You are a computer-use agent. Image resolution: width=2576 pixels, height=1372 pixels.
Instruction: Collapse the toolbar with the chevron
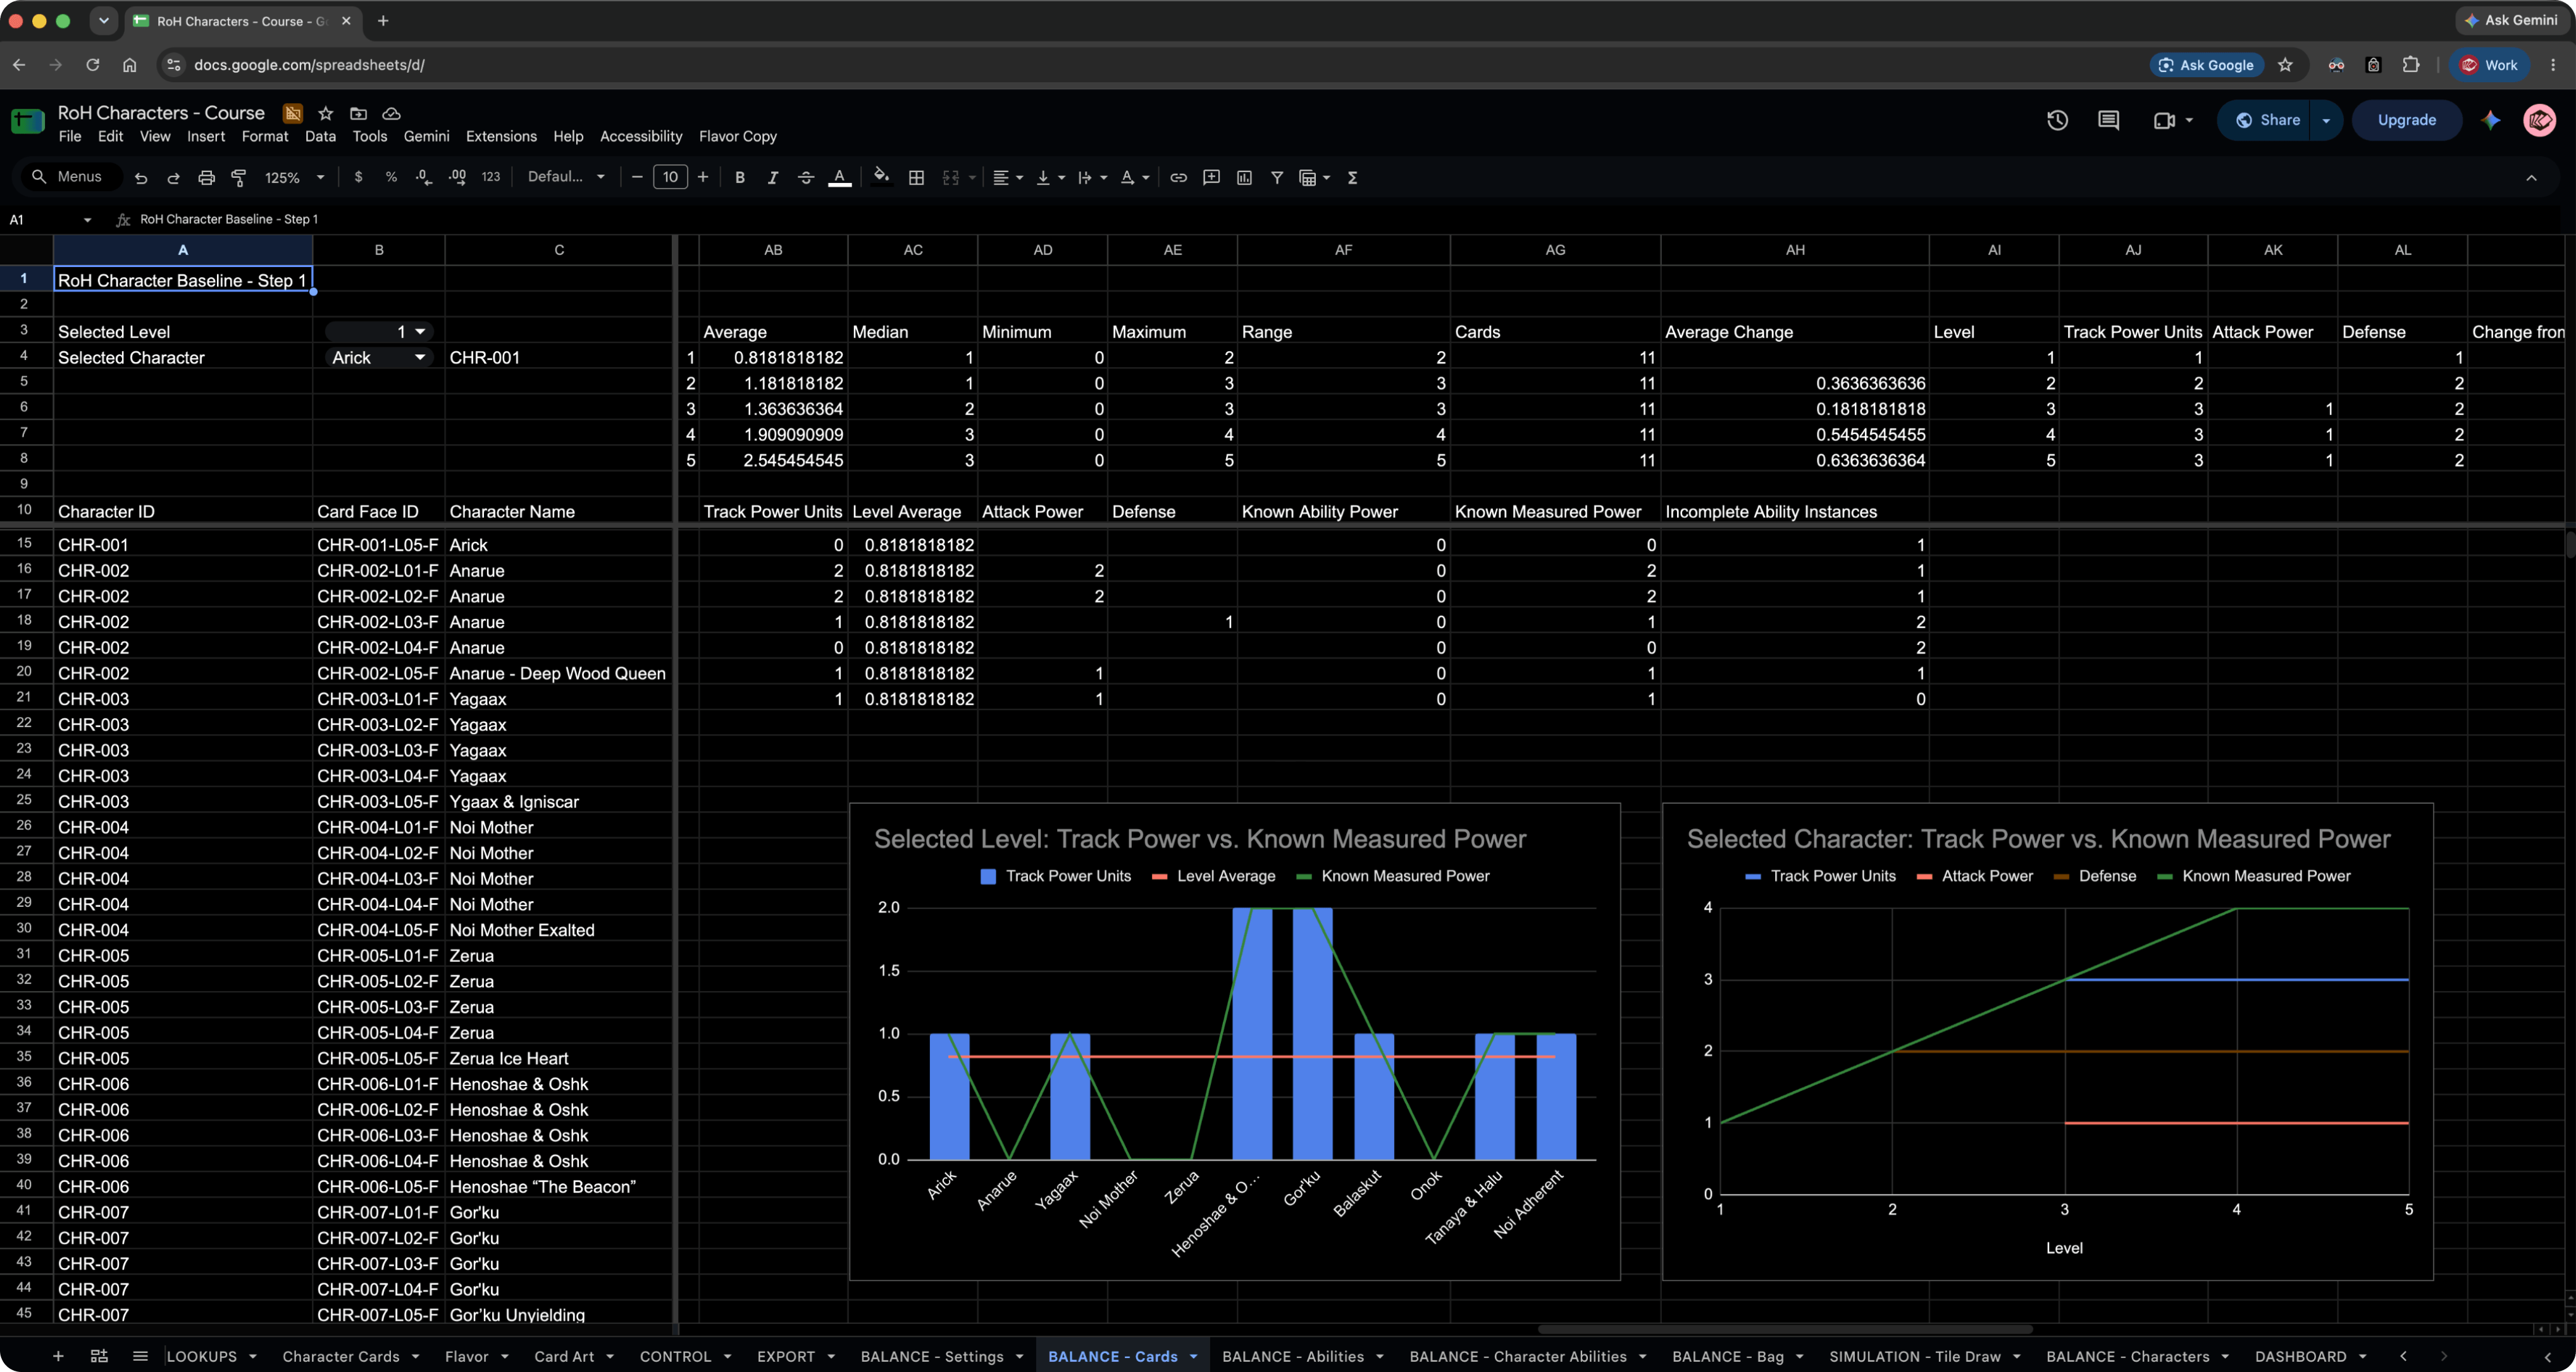coord(2531,177)
